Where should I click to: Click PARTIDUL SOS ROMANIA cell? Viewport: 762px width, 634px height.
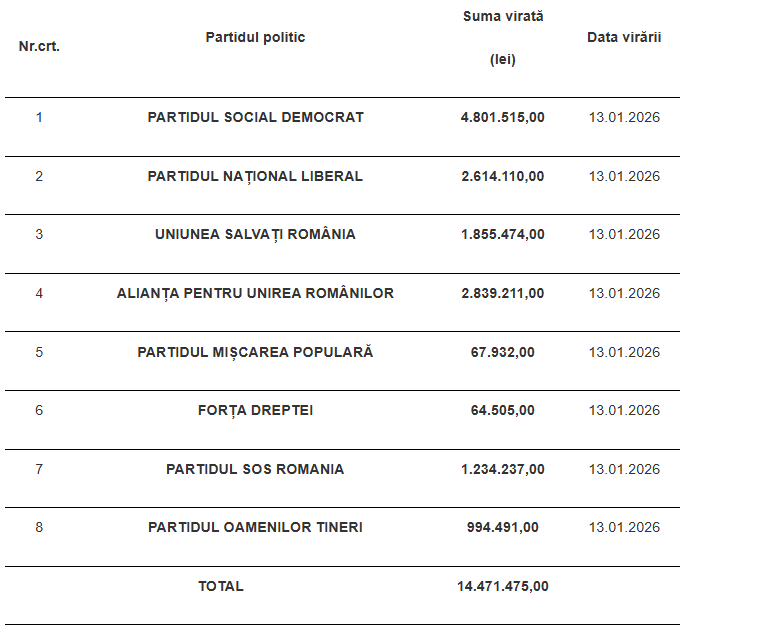pyautogui.click(x=255, y=469)
